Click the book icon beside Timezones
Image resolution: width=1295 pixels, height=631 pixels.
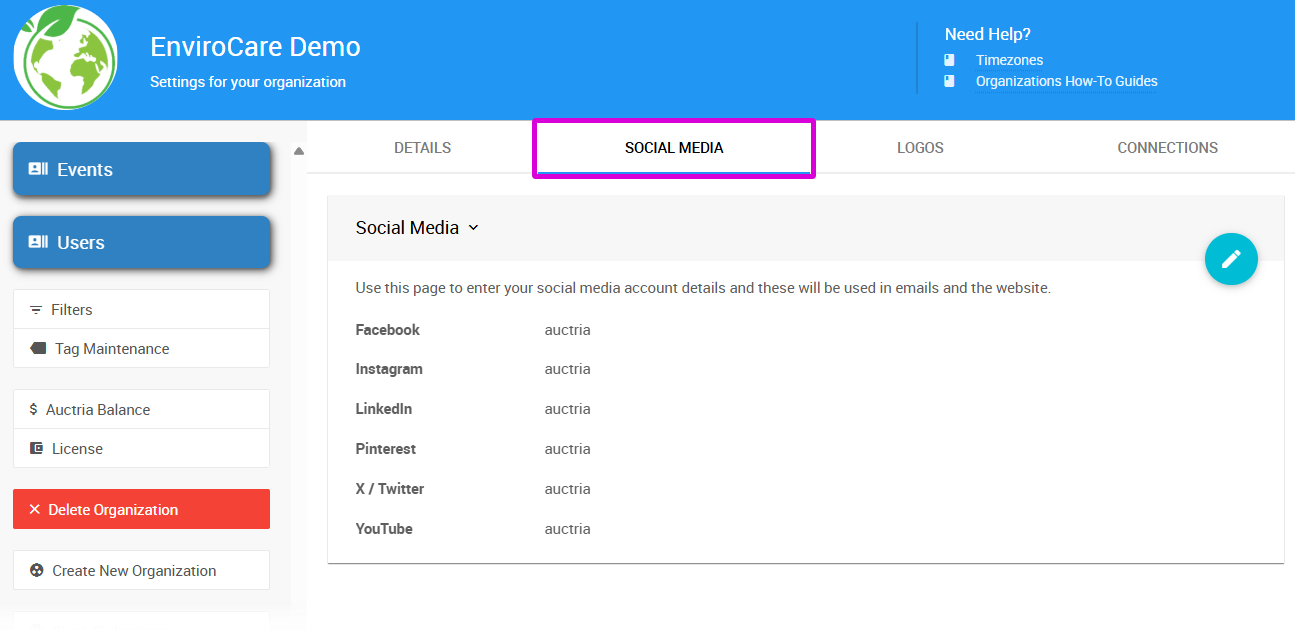pos(949,60)
